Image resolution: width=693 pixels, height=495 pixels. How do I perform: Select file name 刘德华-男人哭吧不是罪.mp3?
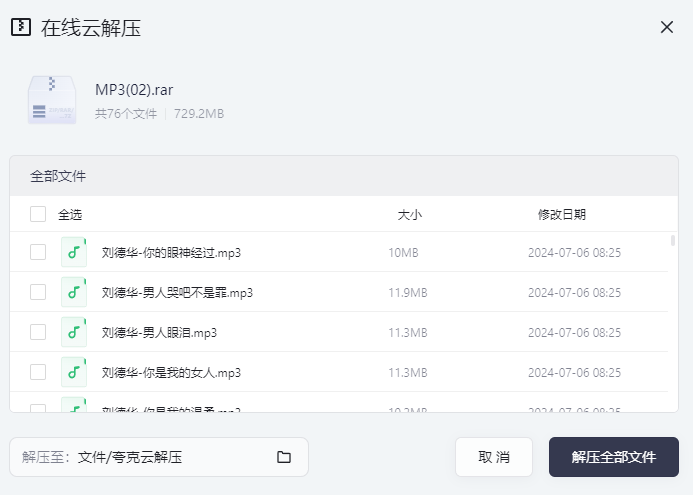(x=177, y=293)
